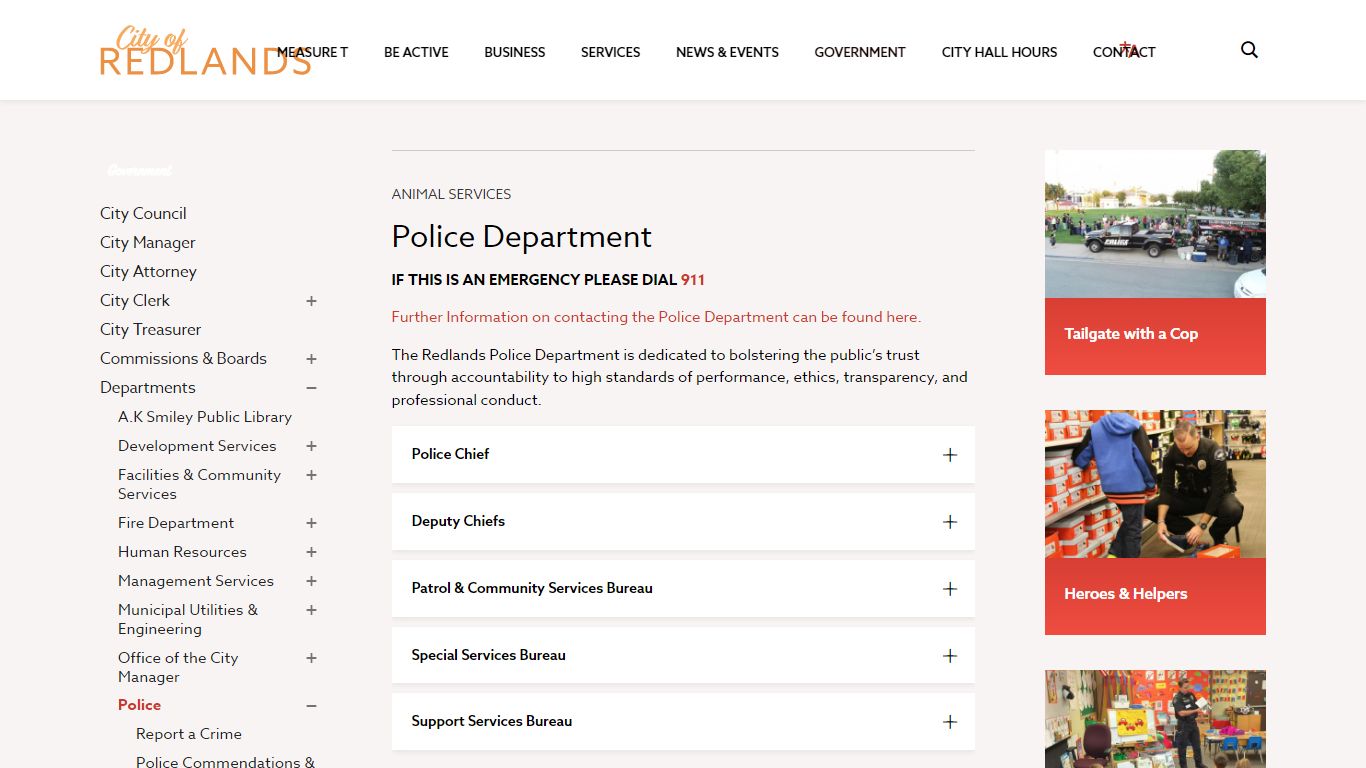Screen dimensions: 1366x768
Task: Open Report a Crime sidebar link
Action: click(x=189, y=734)
